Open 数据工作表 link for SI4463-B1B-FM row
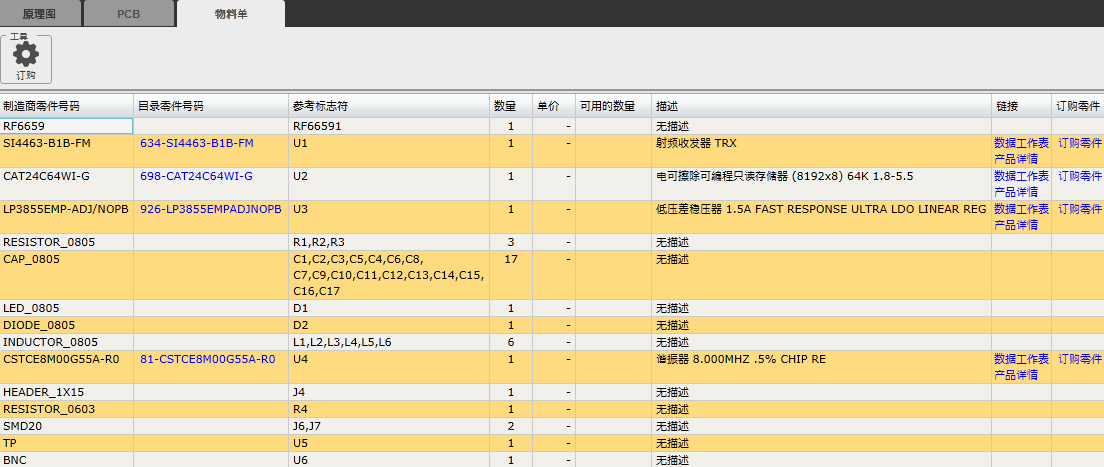Screen dimensions: 1104x467 (x=1021, y=143)
